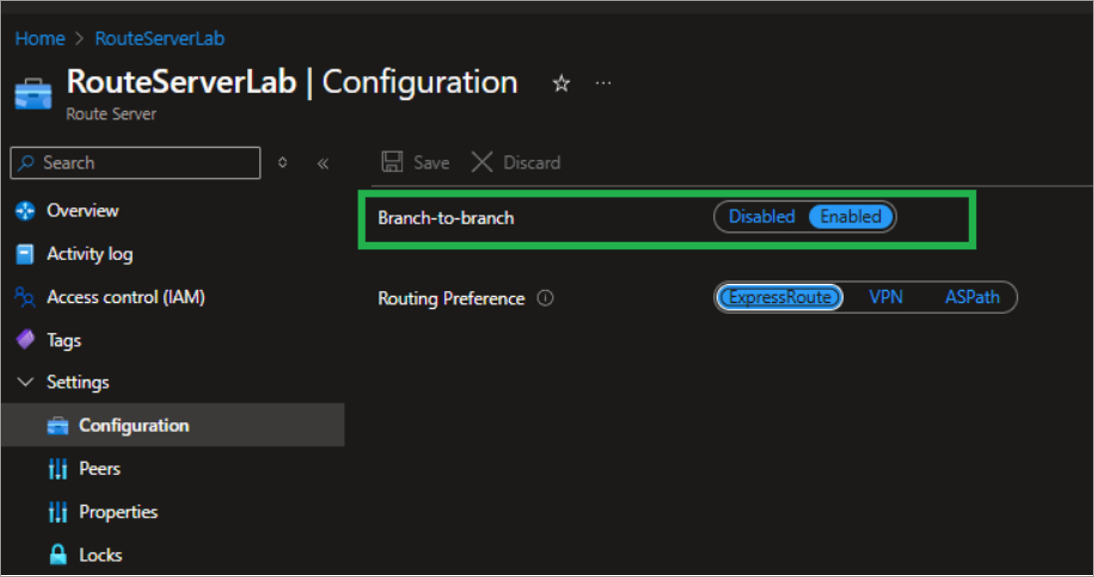
Task: Select ASPath routing preference
Action: pyautogui.click(x=972, y=297)
